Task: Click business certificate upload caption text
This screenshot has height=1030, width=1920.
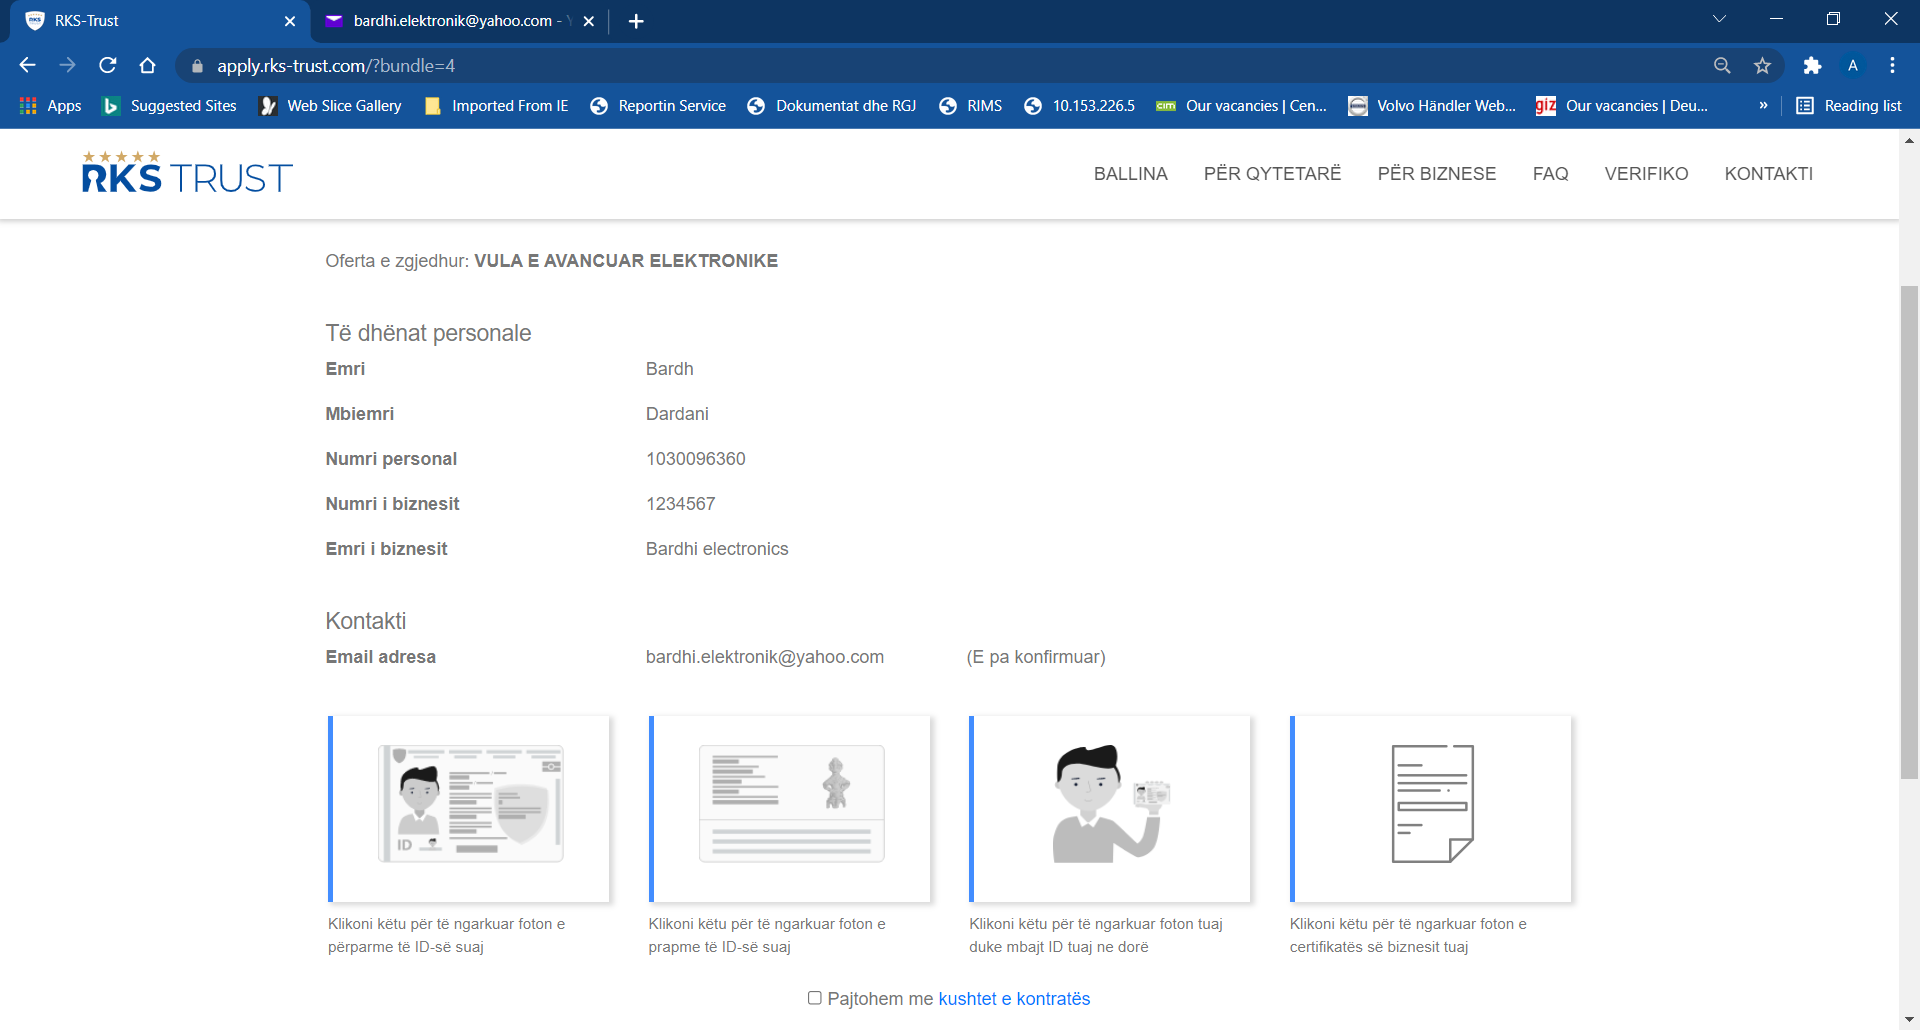Action: (1408, 935)
